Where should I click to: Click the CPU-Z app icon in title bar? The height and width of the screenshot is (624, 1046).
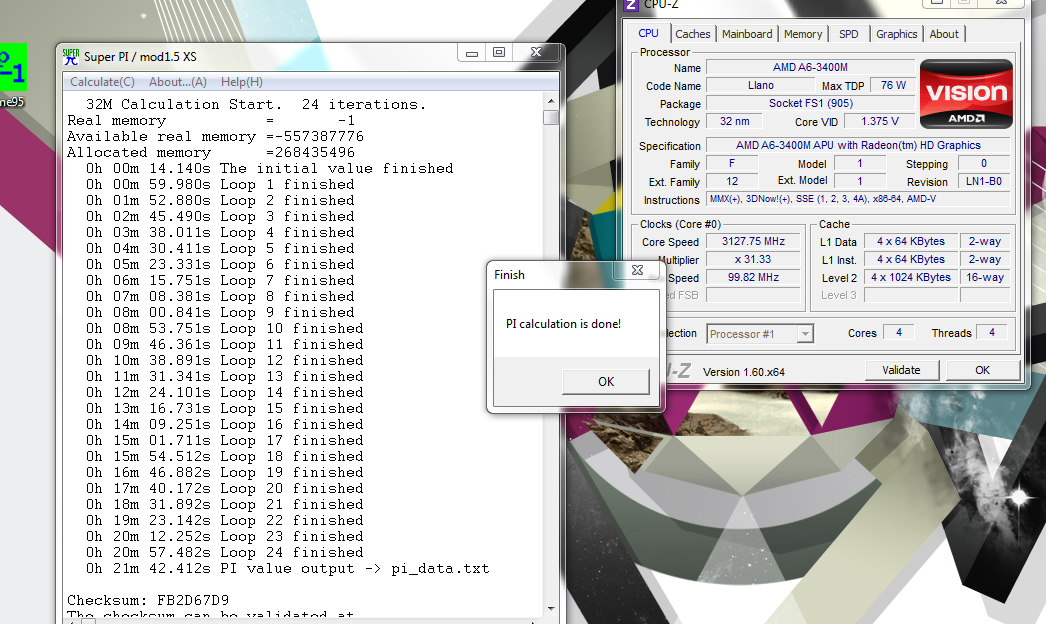[630, 5]
